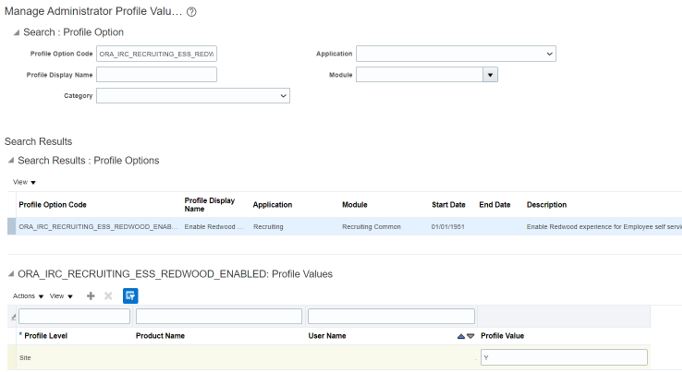Image resolution: width=682 pixels, height=372 pixels.
Task: Click the User Name filter field
Action: (x=391, y=316)
